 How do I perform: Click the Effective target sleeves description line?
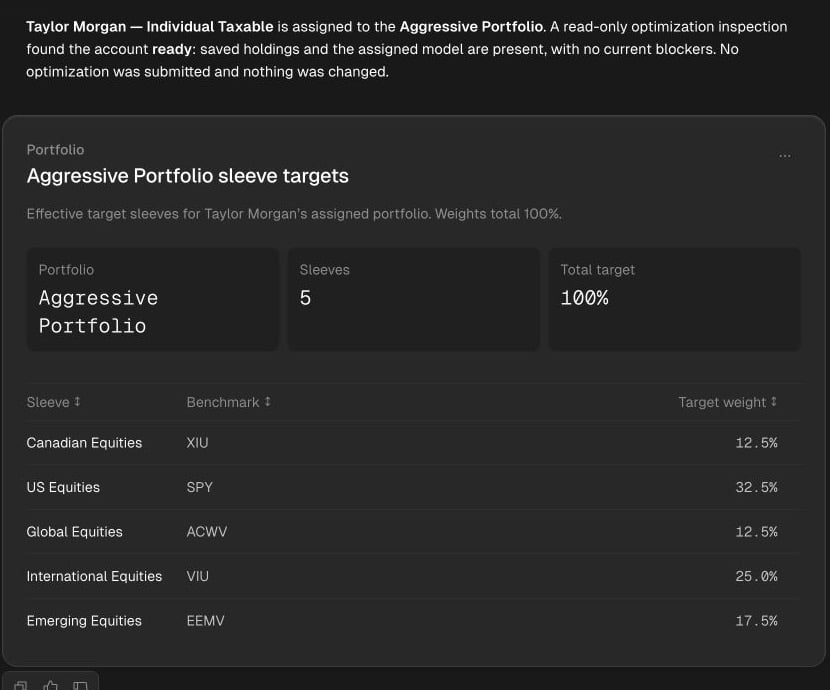(x=294, y=214)
